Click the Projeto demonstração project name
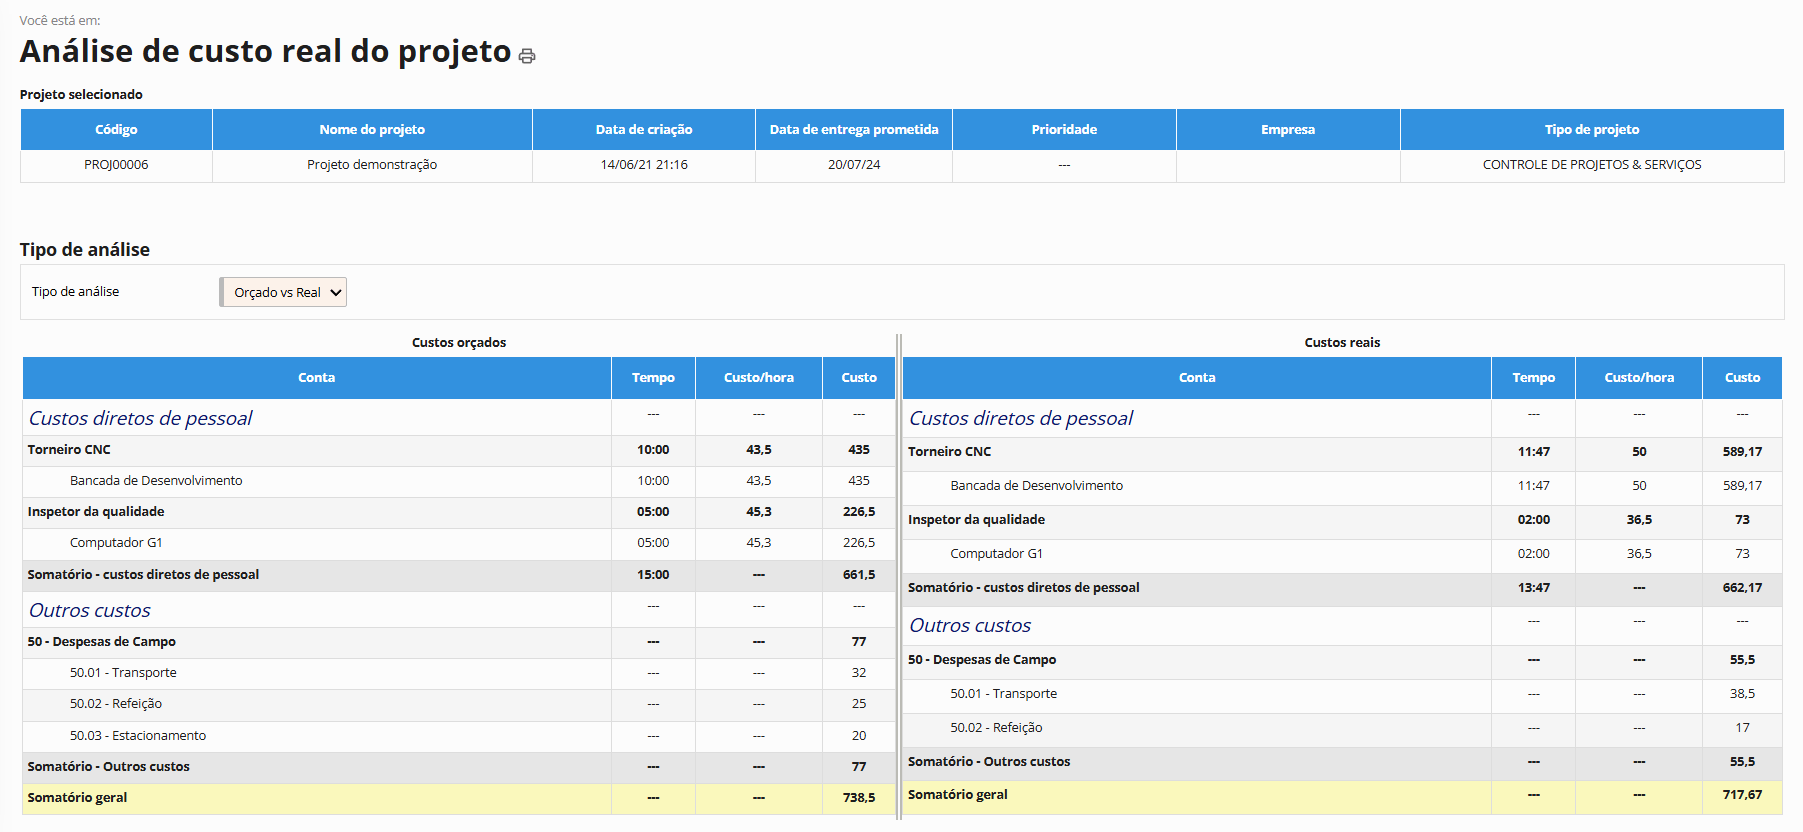Screen dimensions: 1803x832 (372, 165)
